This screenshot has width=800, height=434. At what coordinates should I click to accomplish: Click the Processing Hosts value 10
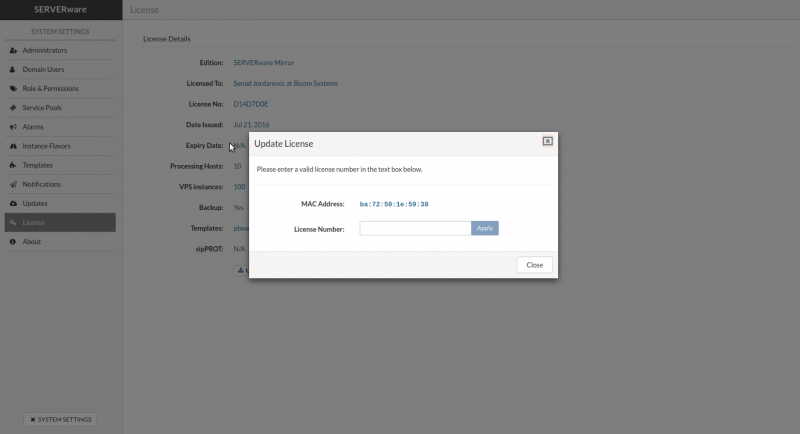[x=237, y=166]
